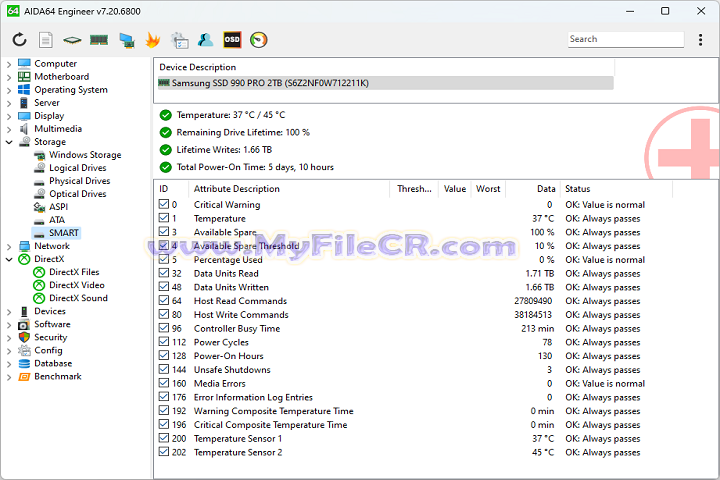Viewport: 720px width, 480px height.
Task: Open DirectX Sound page
Action: click(x=78, y=298)
